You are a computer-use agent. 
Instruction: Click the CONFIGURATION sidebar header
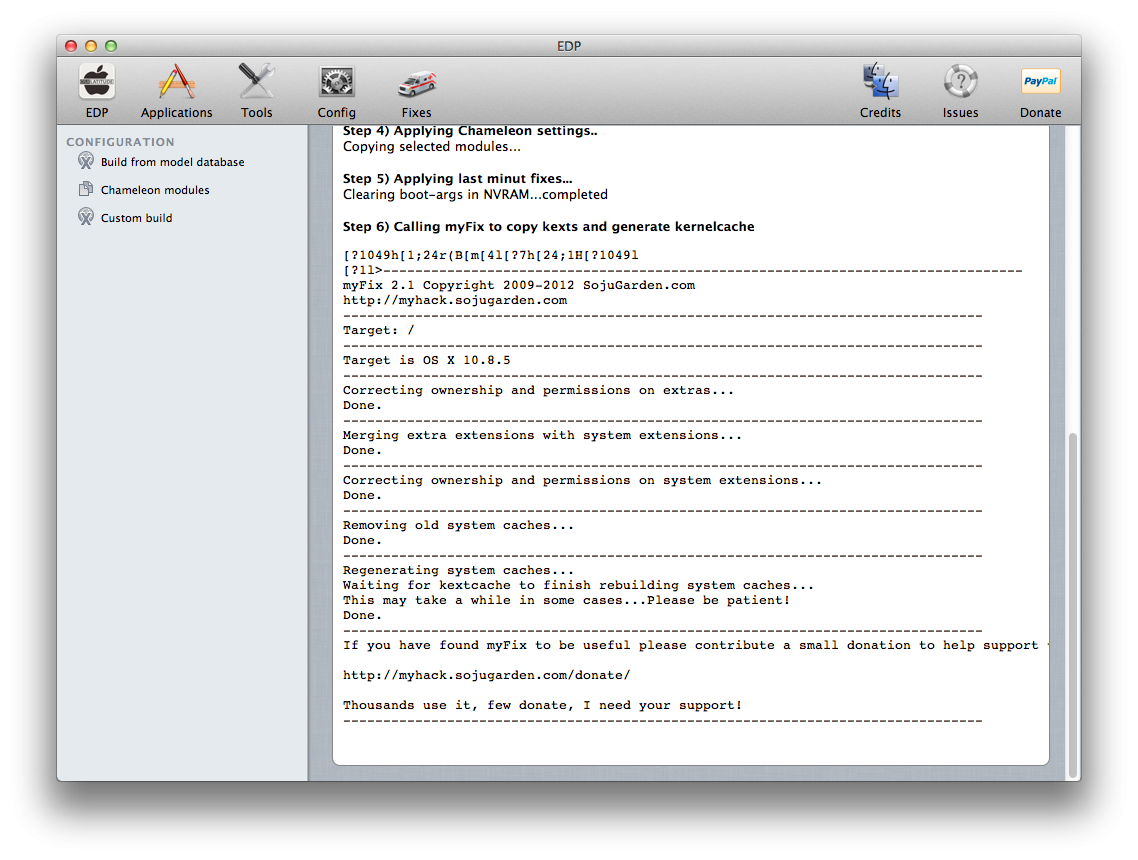pyautogui.click(x=120, y=142)
